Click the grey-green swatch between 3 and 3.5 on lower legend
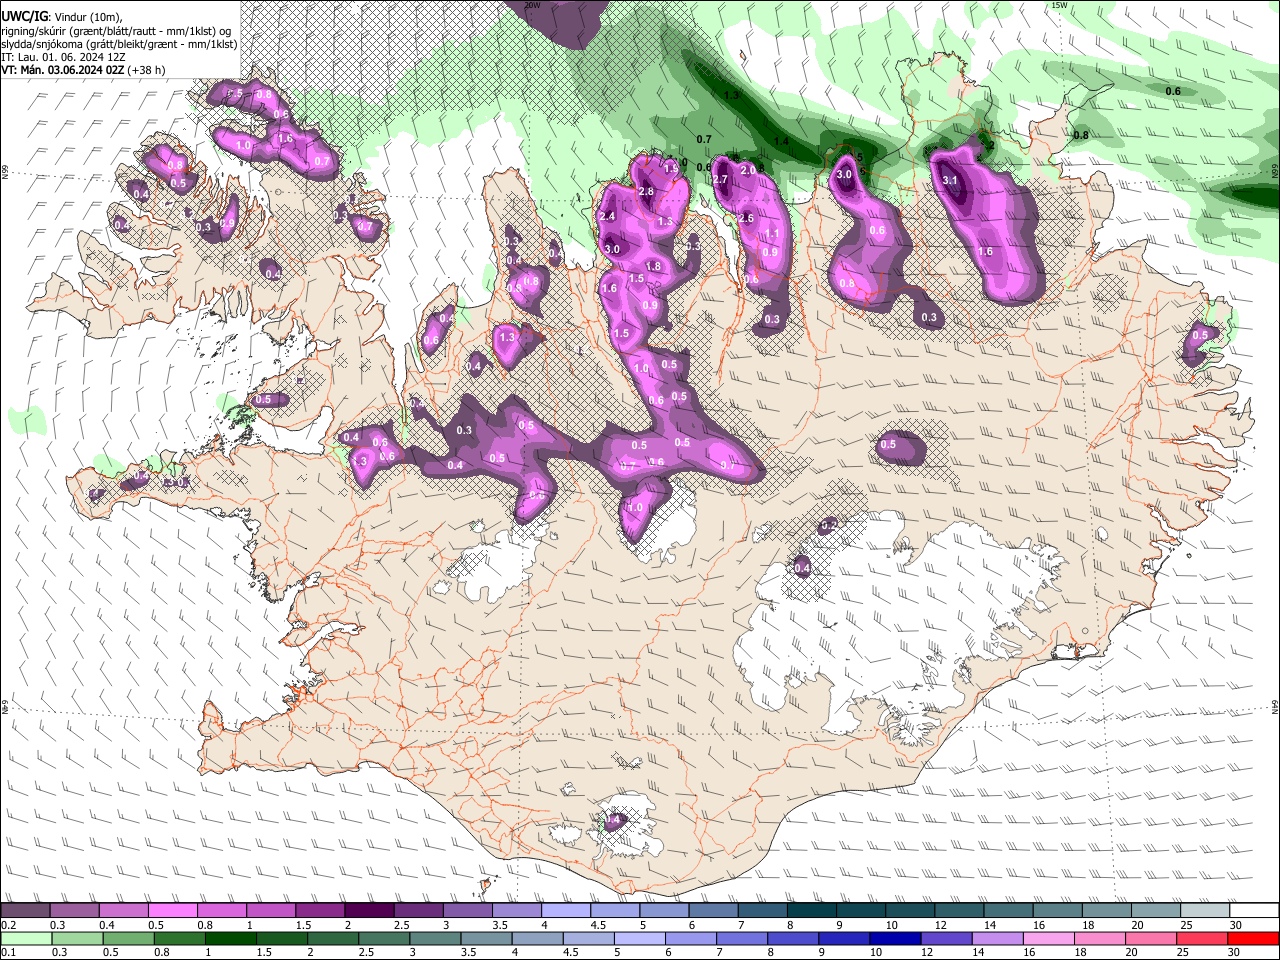Image resolution: width=1280 pixels, height=960 pixels. click(435, 939)
